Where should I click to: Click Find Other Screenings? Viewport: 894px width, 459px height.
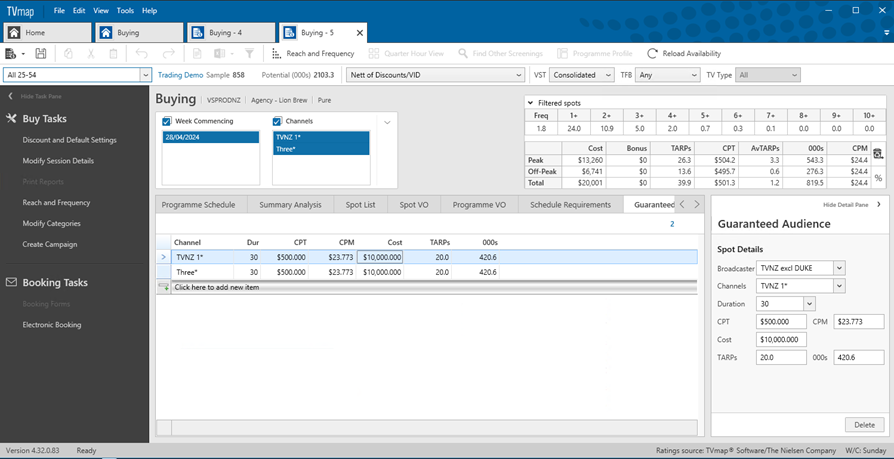pyautogui.click(x=501, y=54)
